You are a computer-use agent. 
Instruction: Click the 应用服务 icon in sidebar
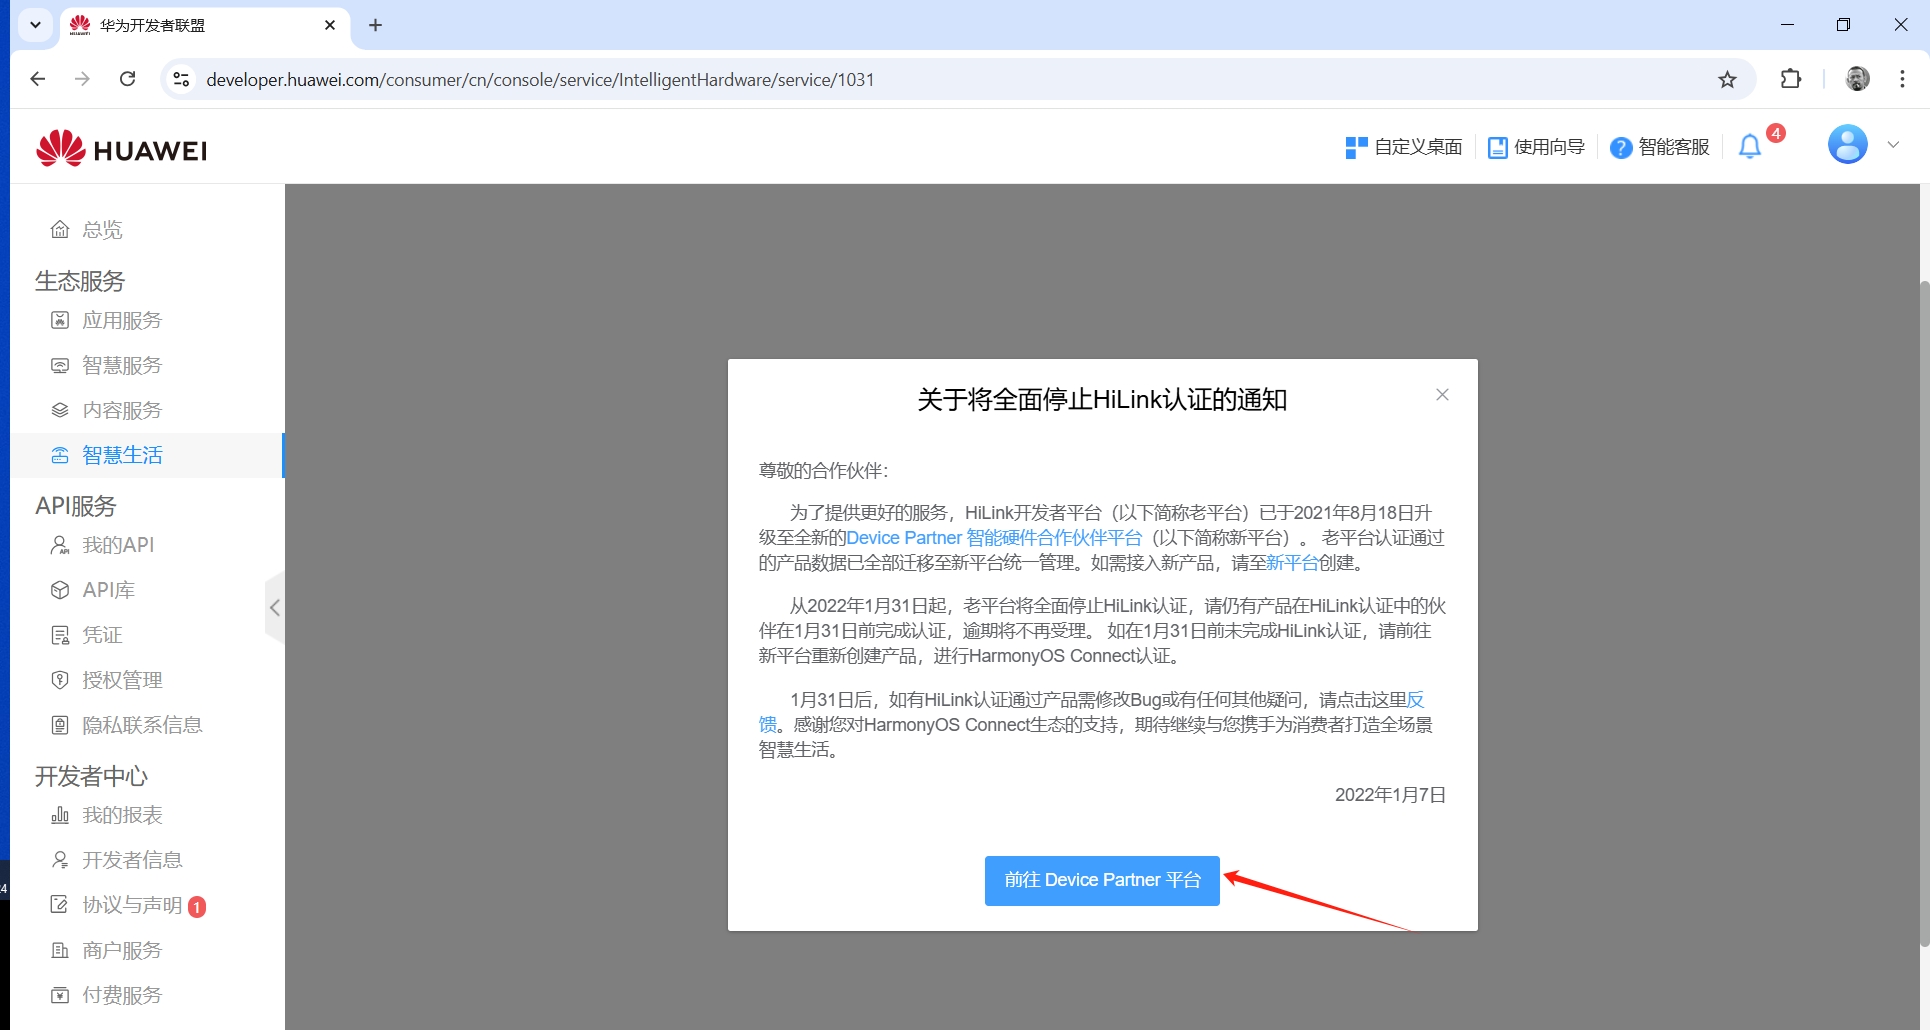point(60,320)
